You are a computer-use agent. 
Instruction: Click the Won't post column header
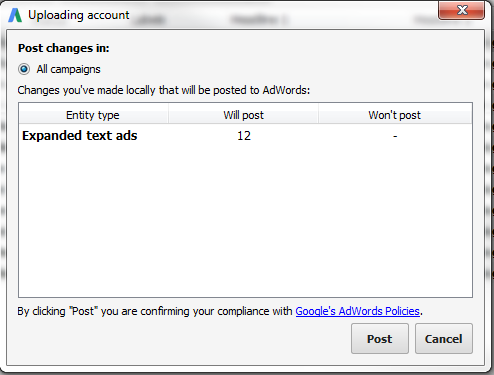click(x=395, y=115)
